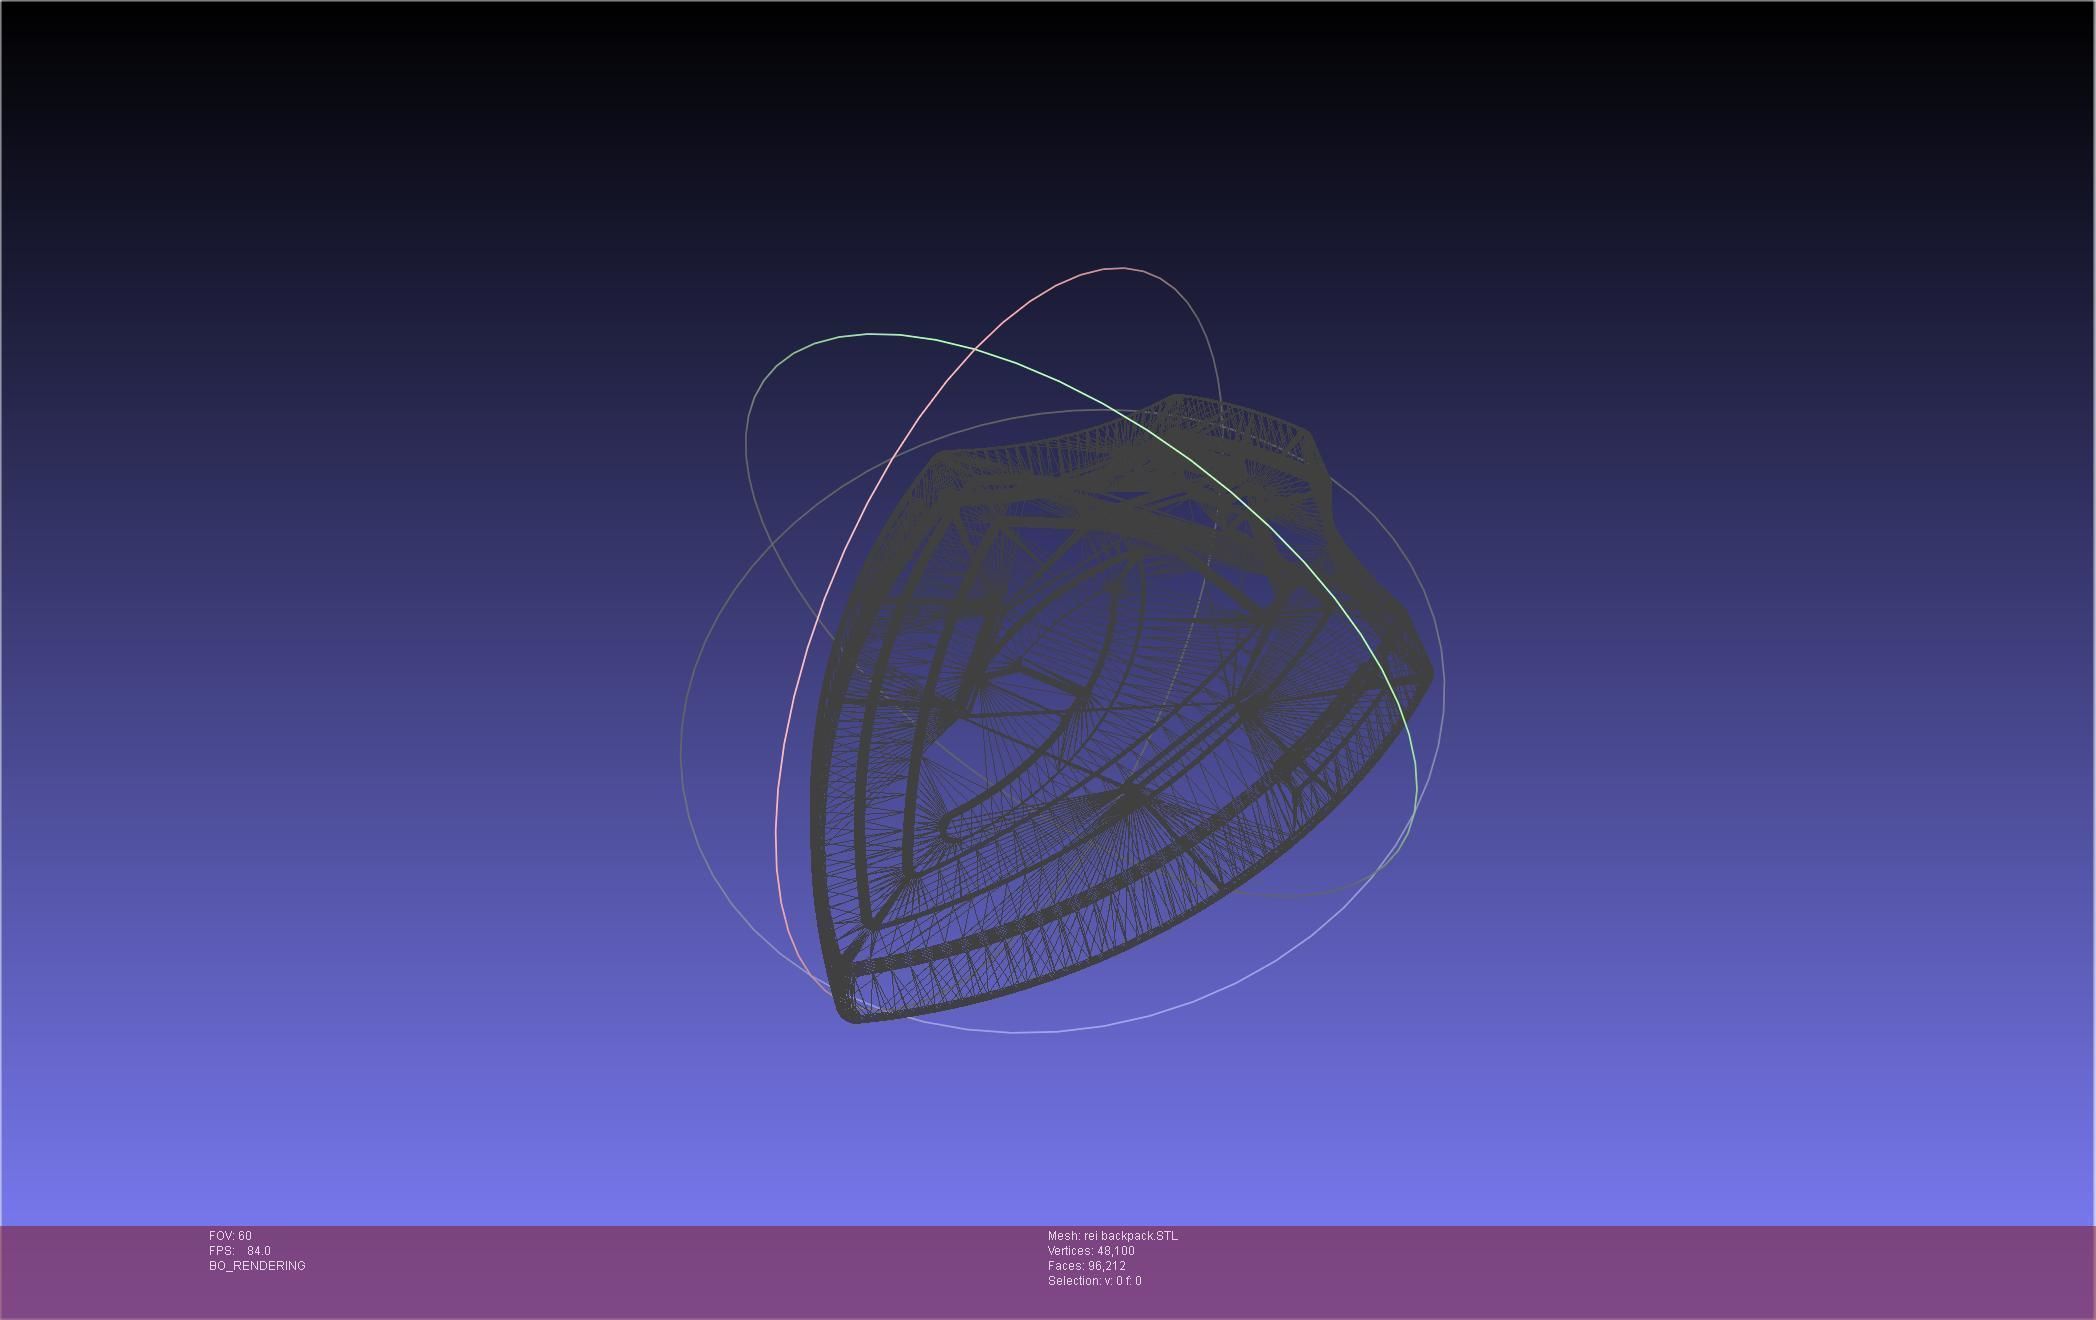Click the FPS 84.0 readout
2096x1320 pixels.
tap(240, 1251)
